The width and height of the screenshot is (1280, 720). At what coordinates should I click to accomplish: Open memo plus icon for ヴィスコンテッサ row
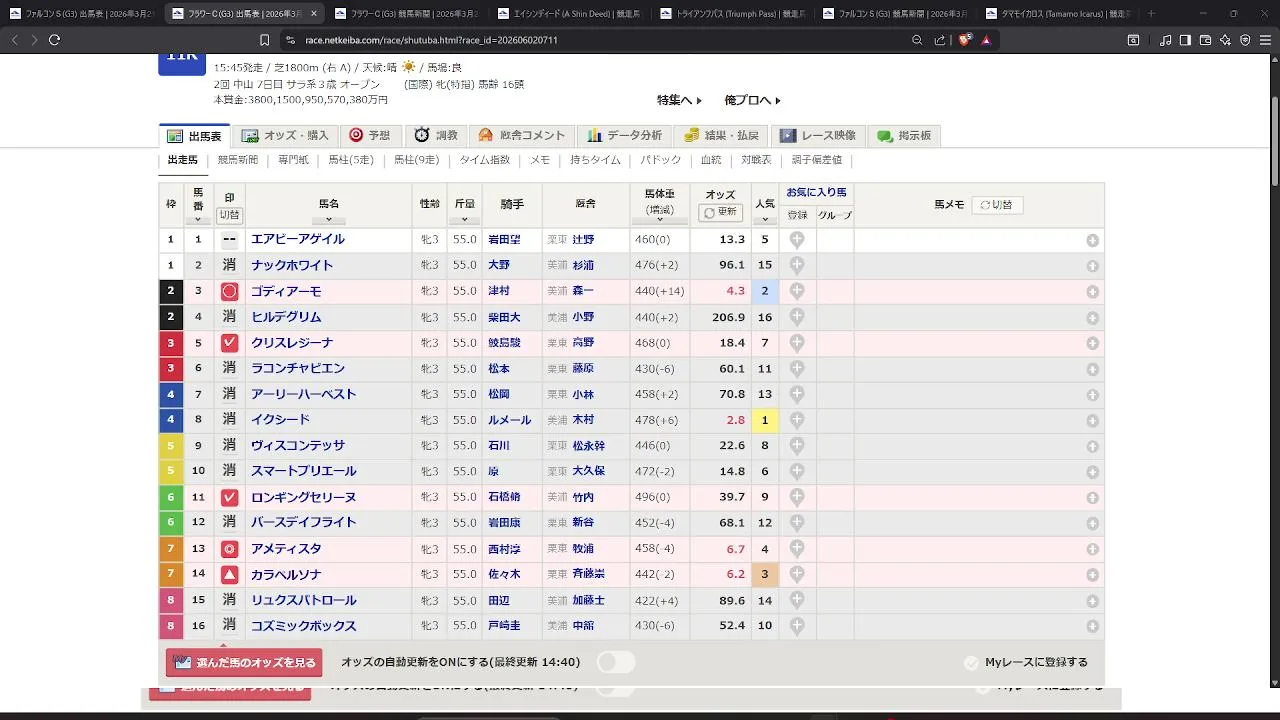point(1093,446)
